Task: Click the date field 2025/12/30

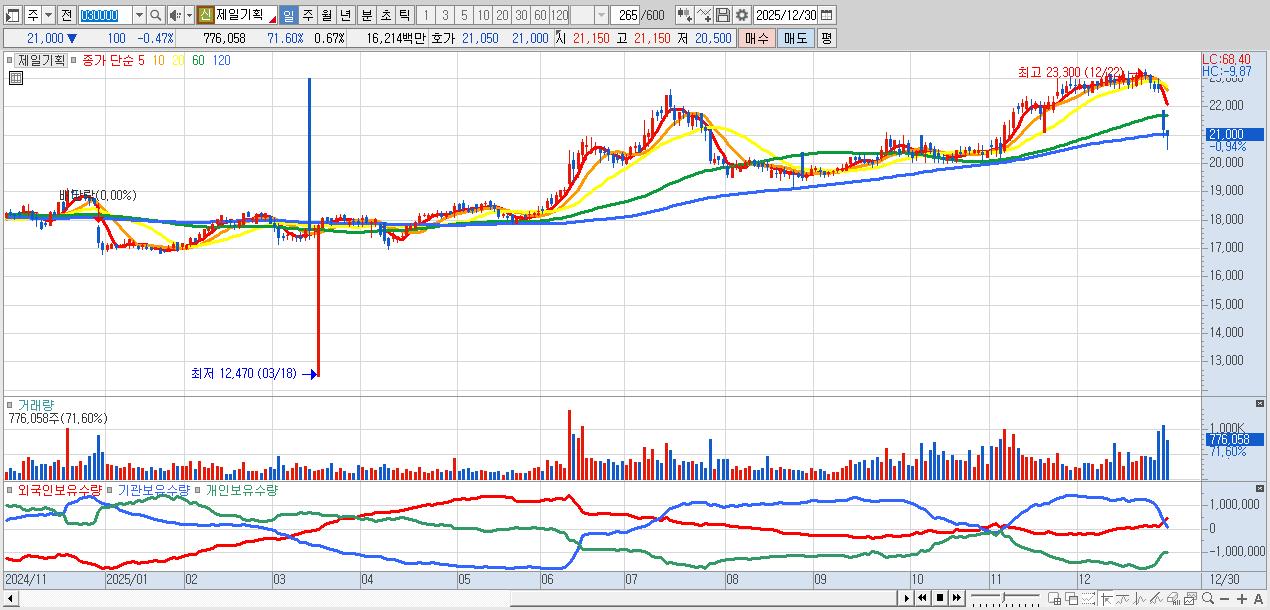Action: click(x=786, y=15)
